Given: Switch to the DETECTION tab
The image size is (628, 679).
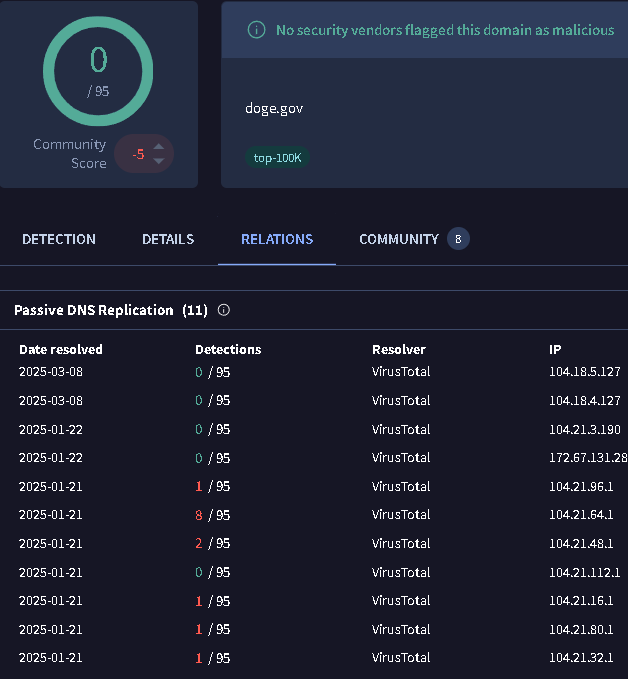Looking at the screenshot, I should (x=59, y=239).
